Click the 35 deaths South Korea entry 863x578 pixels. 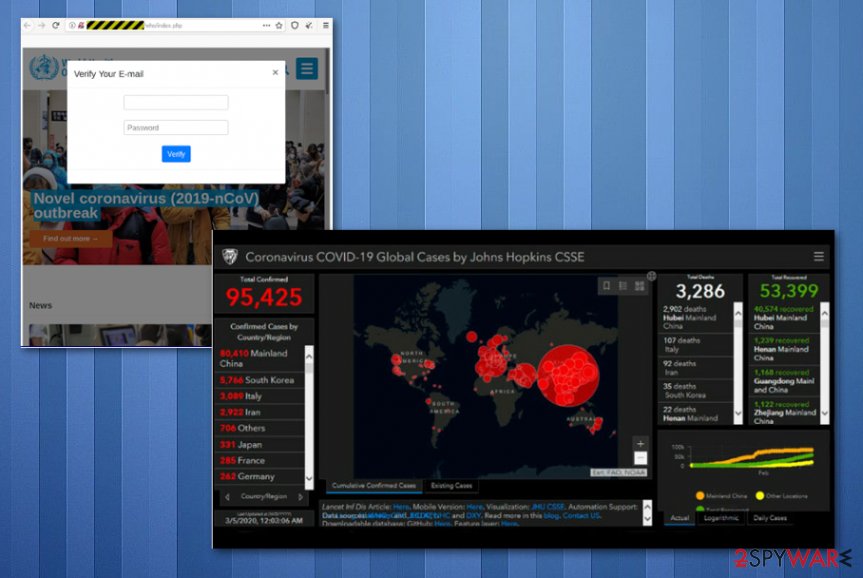696,391
